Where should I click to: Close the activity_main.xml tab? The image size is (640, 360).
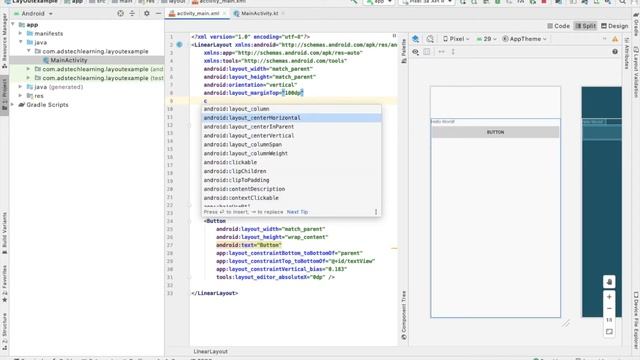tap(224, 13)
